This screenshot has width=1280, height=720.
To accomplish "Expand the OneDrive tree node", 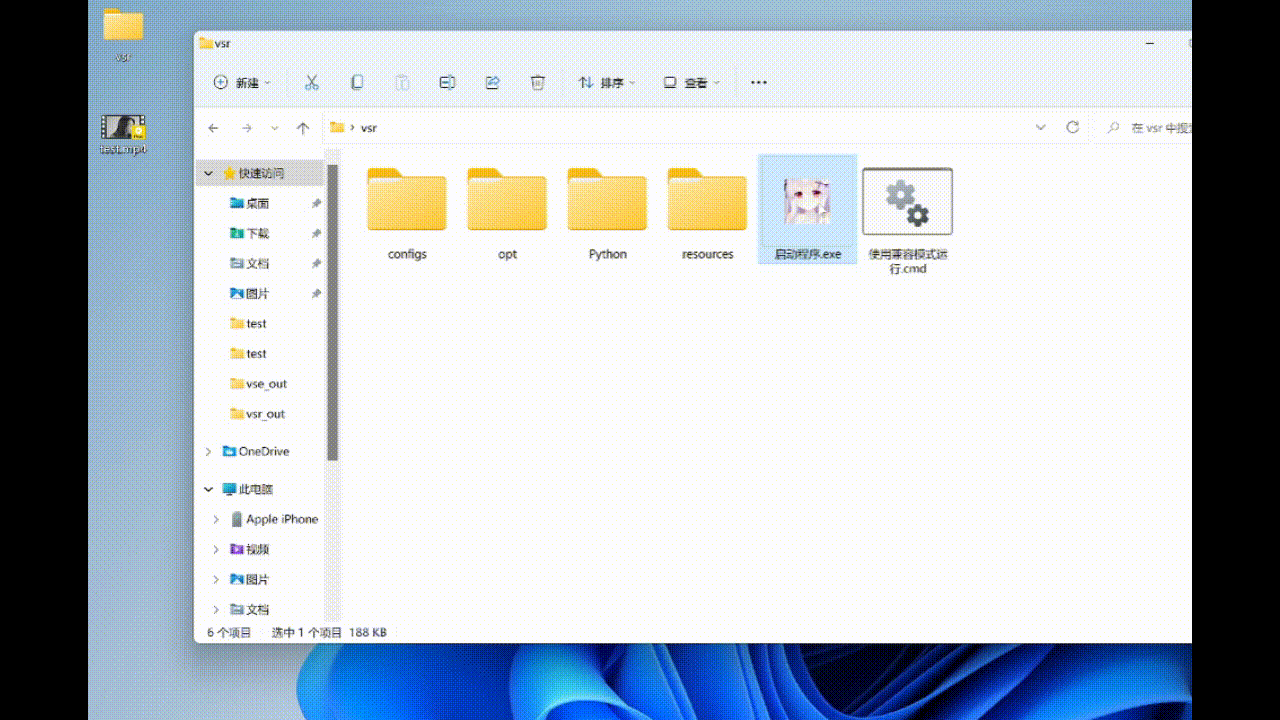I will (208, 452).
